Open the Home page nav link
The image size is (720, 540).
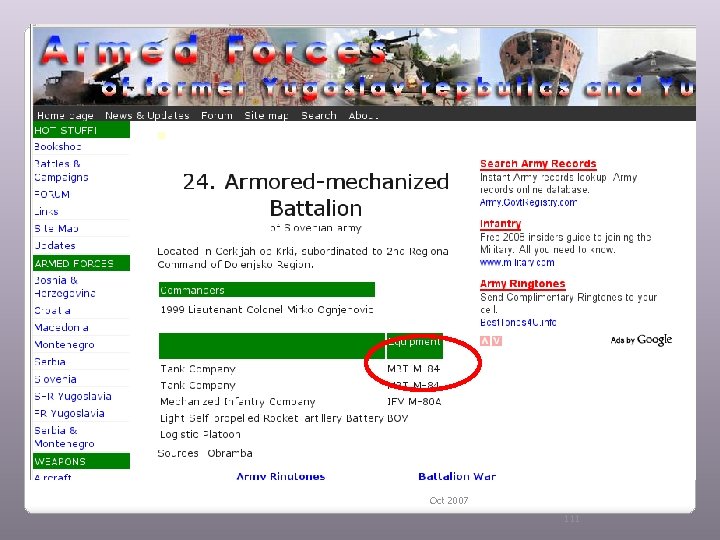tap(65, 115)
